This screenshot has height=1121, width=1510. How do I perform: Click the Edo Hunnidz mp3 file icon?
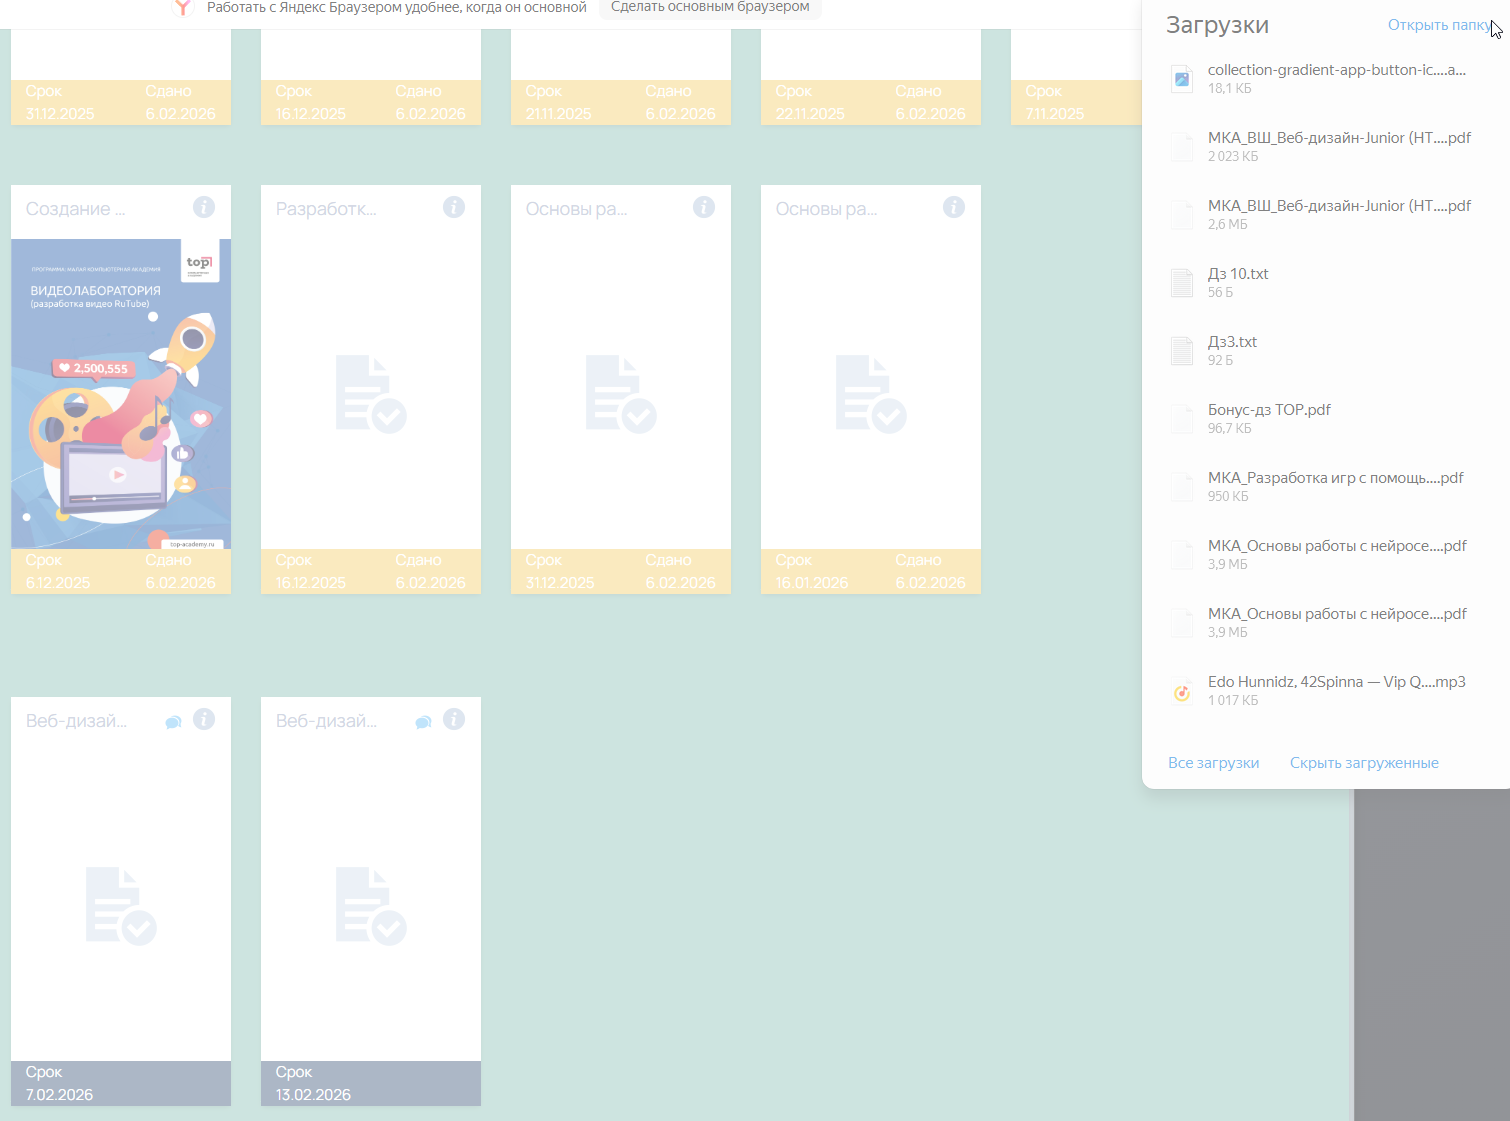pyautogui.click(x=1182, y=691)
